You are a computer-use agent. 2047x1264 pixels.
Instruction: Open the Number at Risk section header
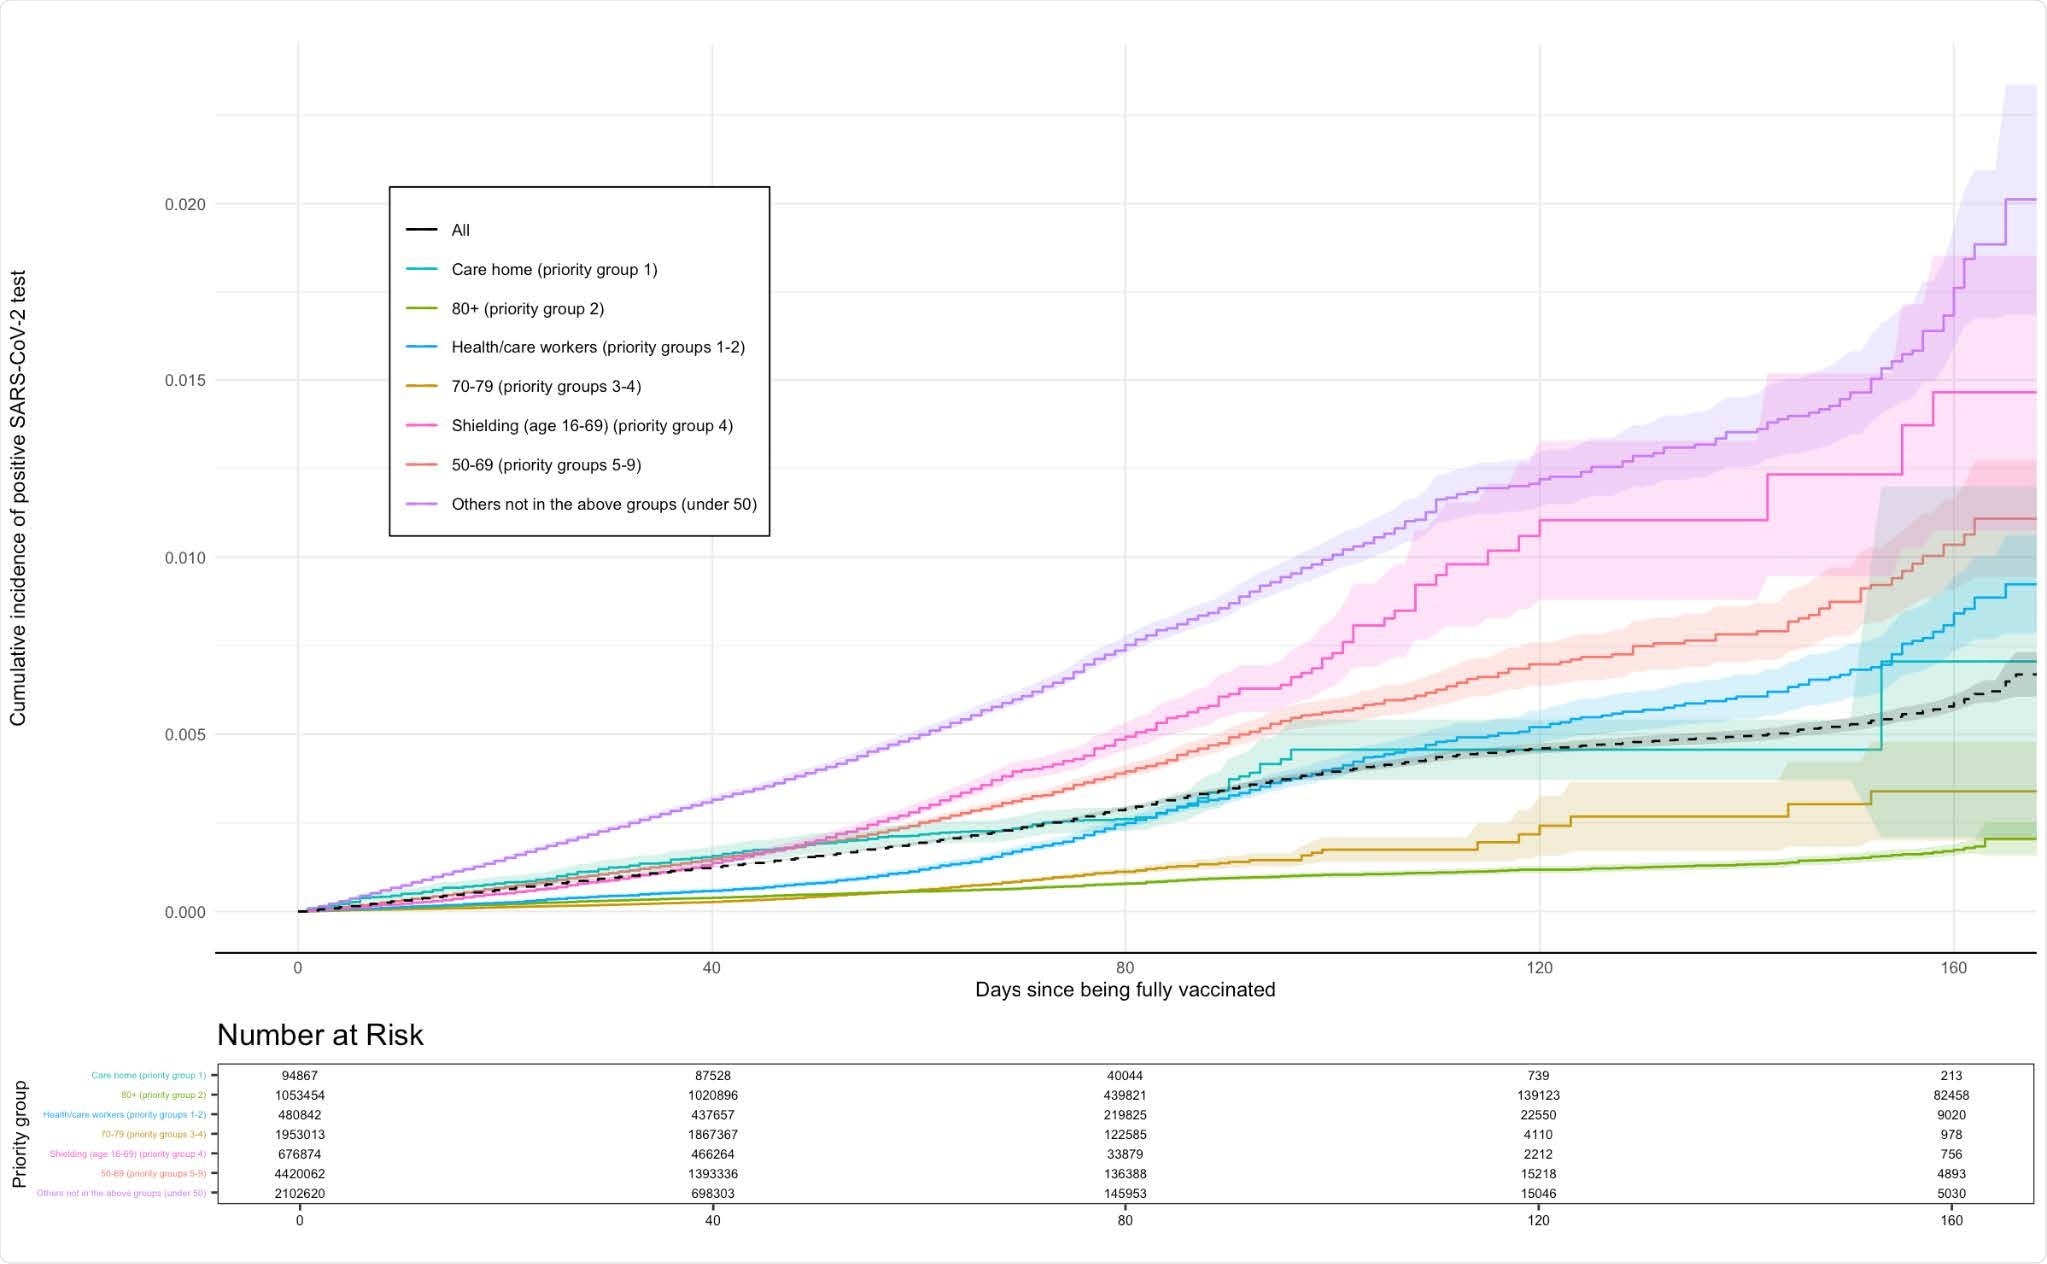[320, 1032]
